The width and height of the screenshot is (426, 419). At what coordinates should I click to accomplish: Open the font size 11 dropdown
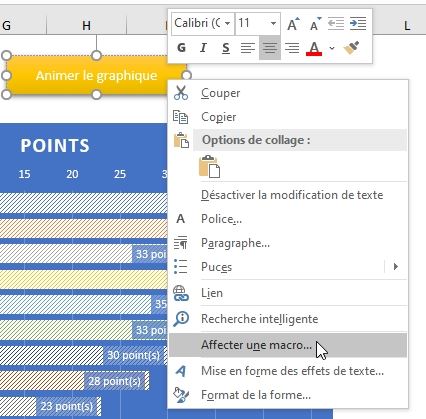coord(273,23)
